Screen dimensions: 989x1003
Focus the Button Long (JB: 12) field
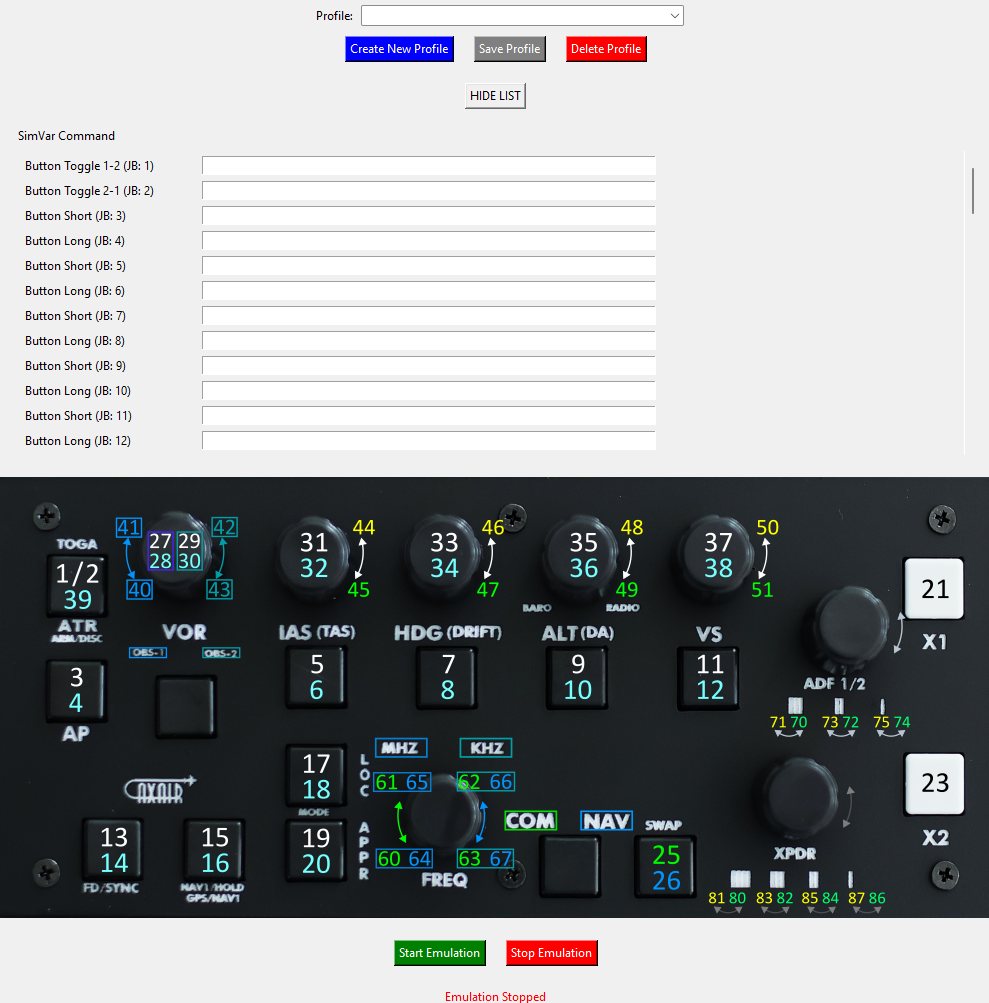tap(429, 440)
